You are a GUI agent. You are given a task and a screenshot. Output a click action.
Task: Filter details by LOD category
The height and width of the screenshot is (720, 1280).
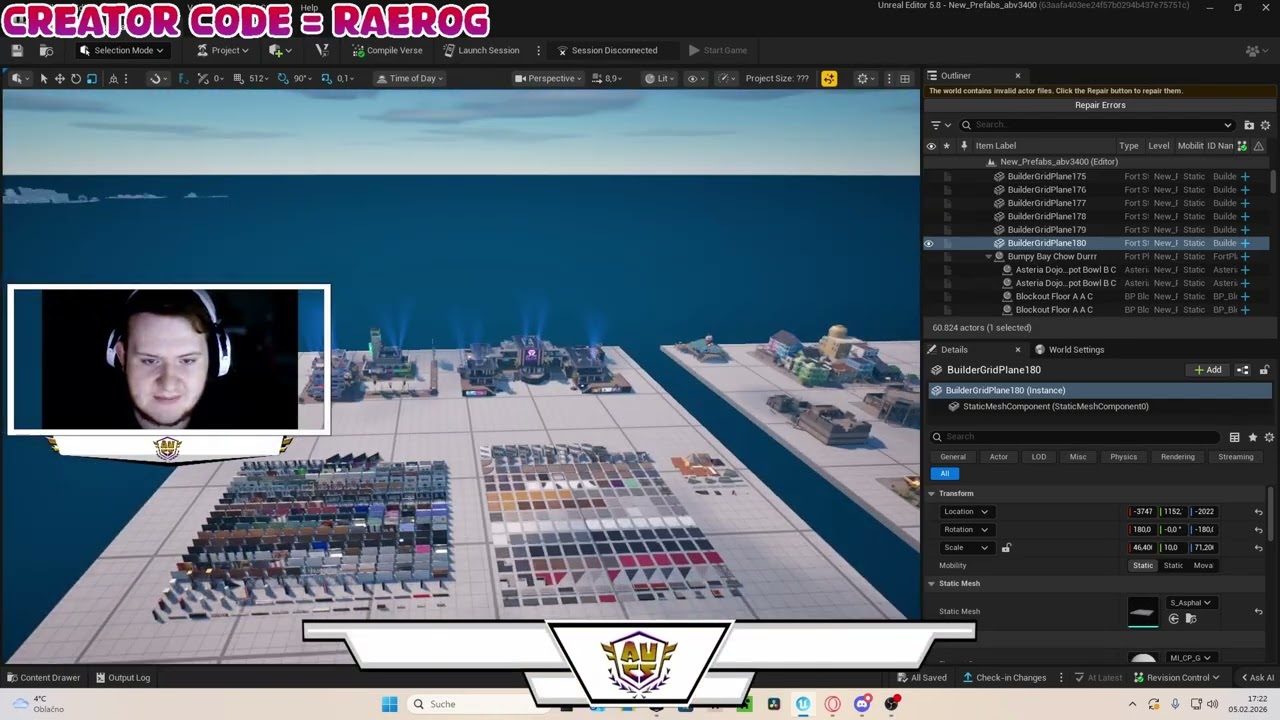coord(1038,457)
